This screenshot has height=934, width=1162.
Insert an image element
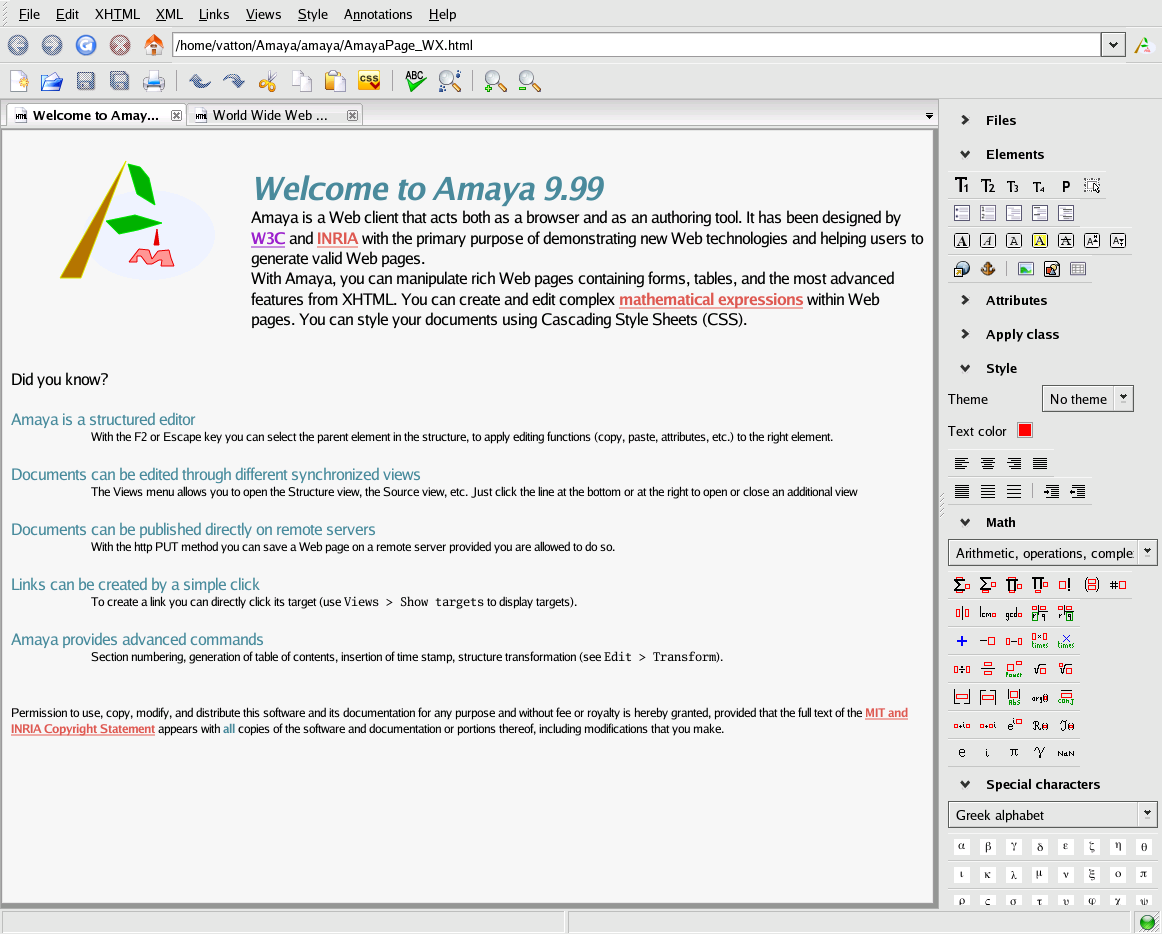(x=1026, y=269)
